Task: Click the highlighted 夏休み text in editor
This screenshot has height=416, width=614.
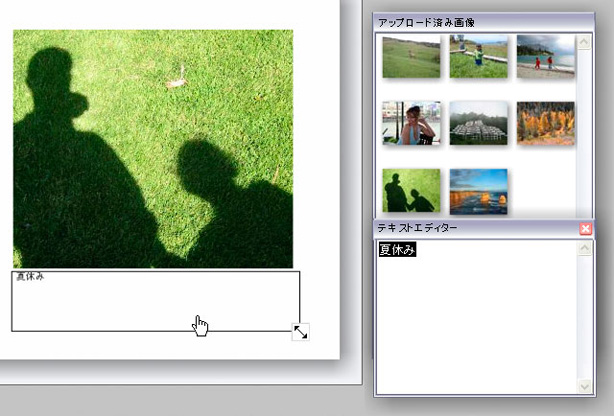Action: [397, 250]
